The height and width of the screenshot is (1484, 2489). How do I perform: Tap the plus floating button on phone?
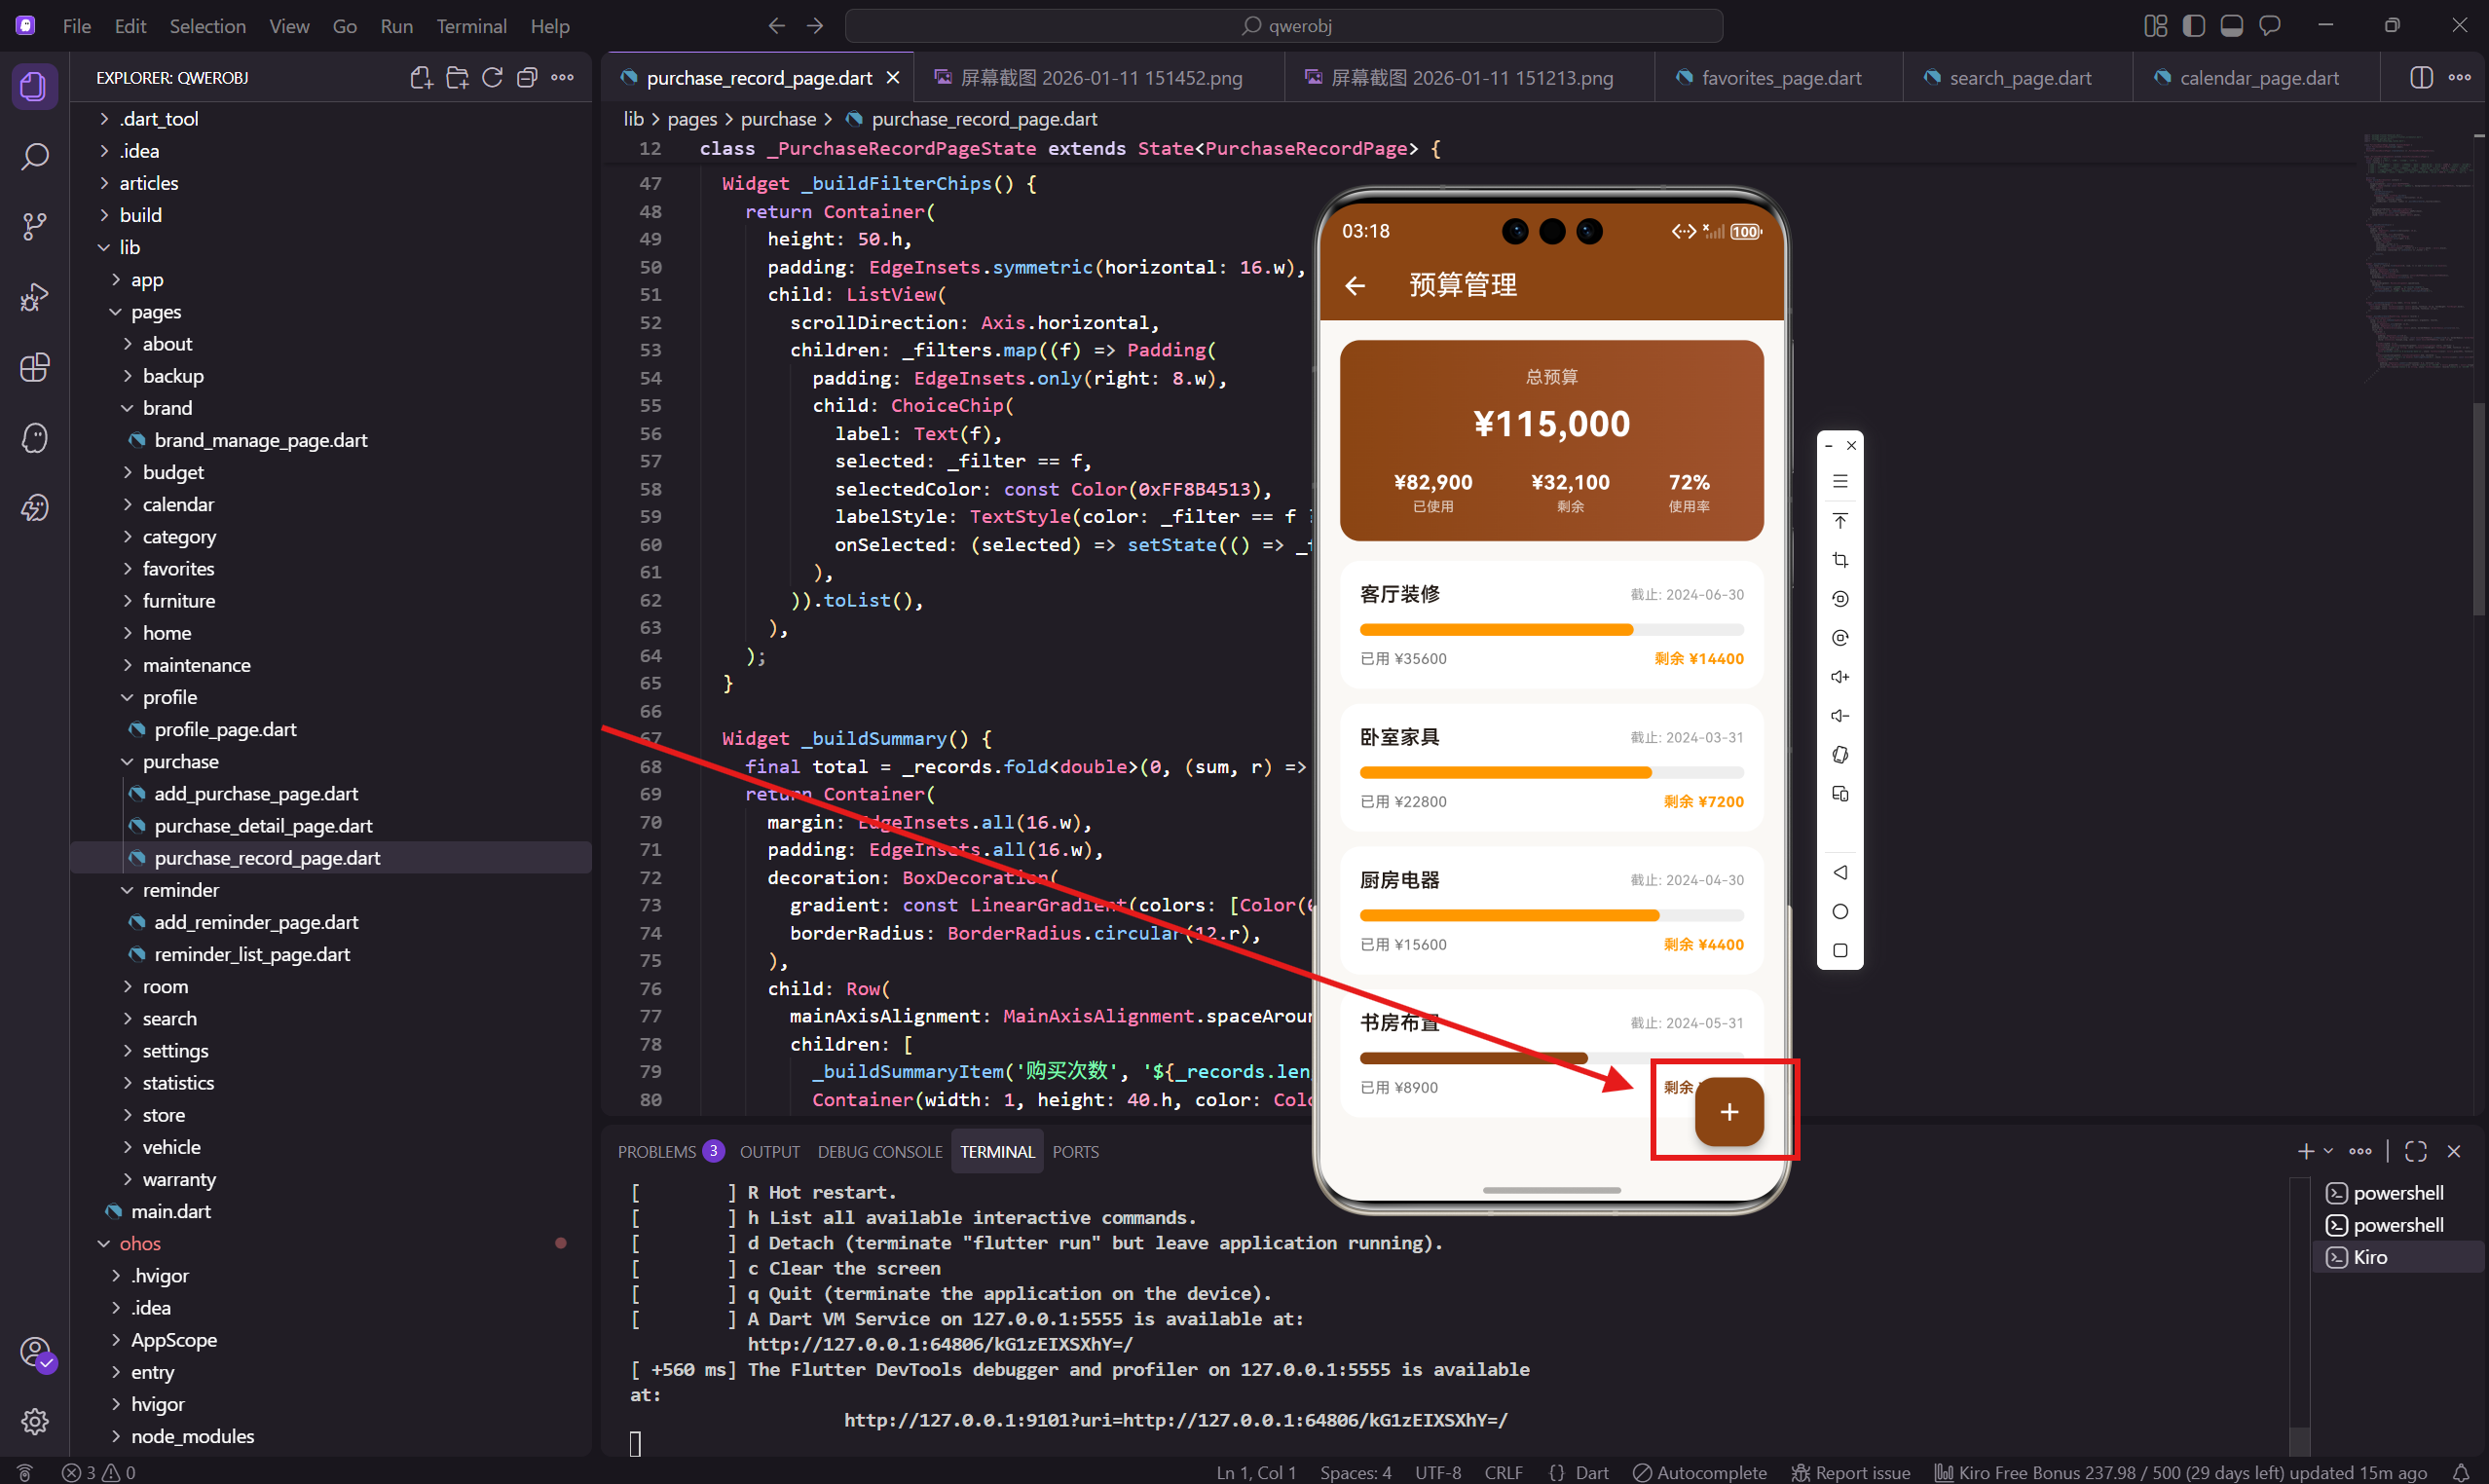point(1729,1111)
